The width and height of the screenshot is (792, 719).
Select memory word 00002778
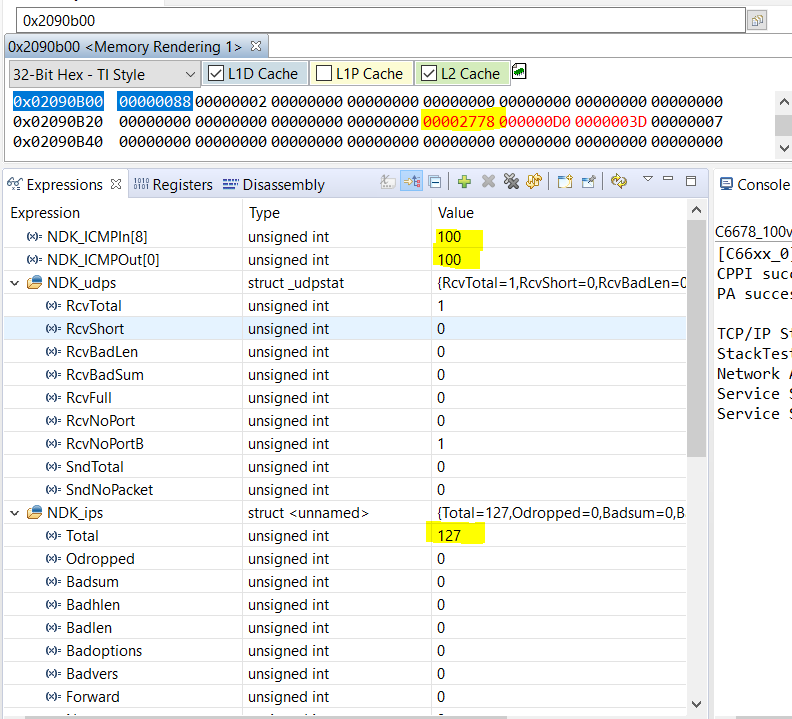[459, 122]
